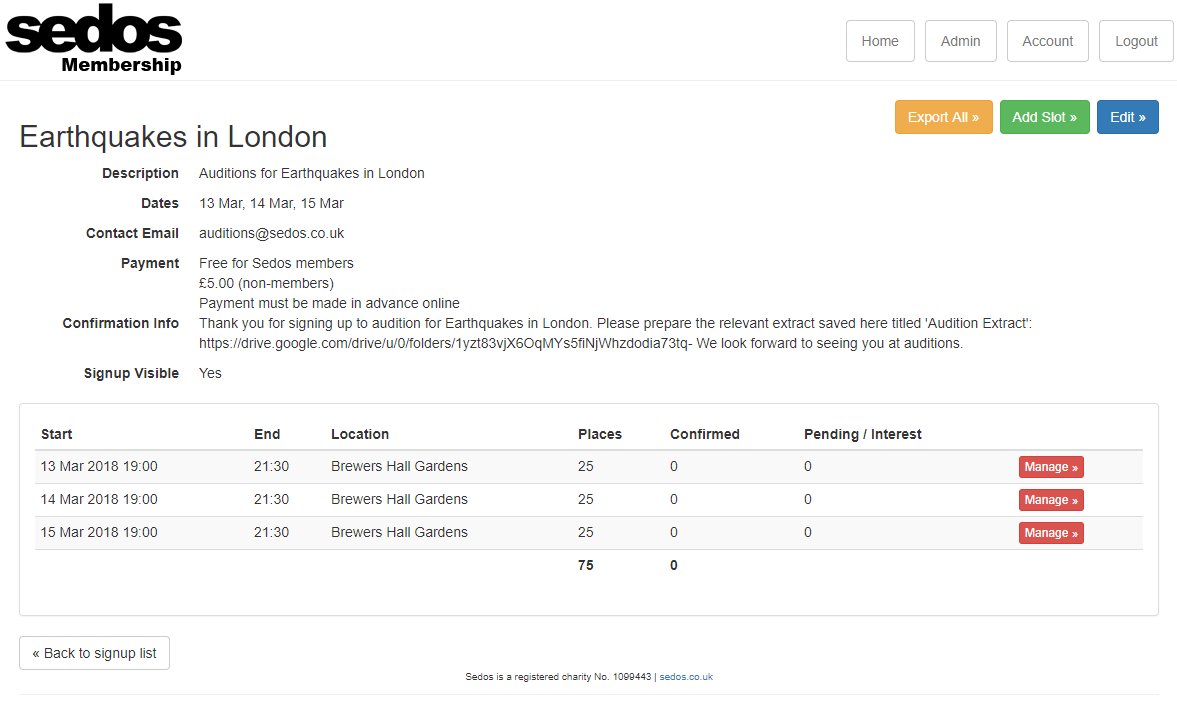
Task: Click the Pending / Interest column header
Action: click(x=862, y=434)
